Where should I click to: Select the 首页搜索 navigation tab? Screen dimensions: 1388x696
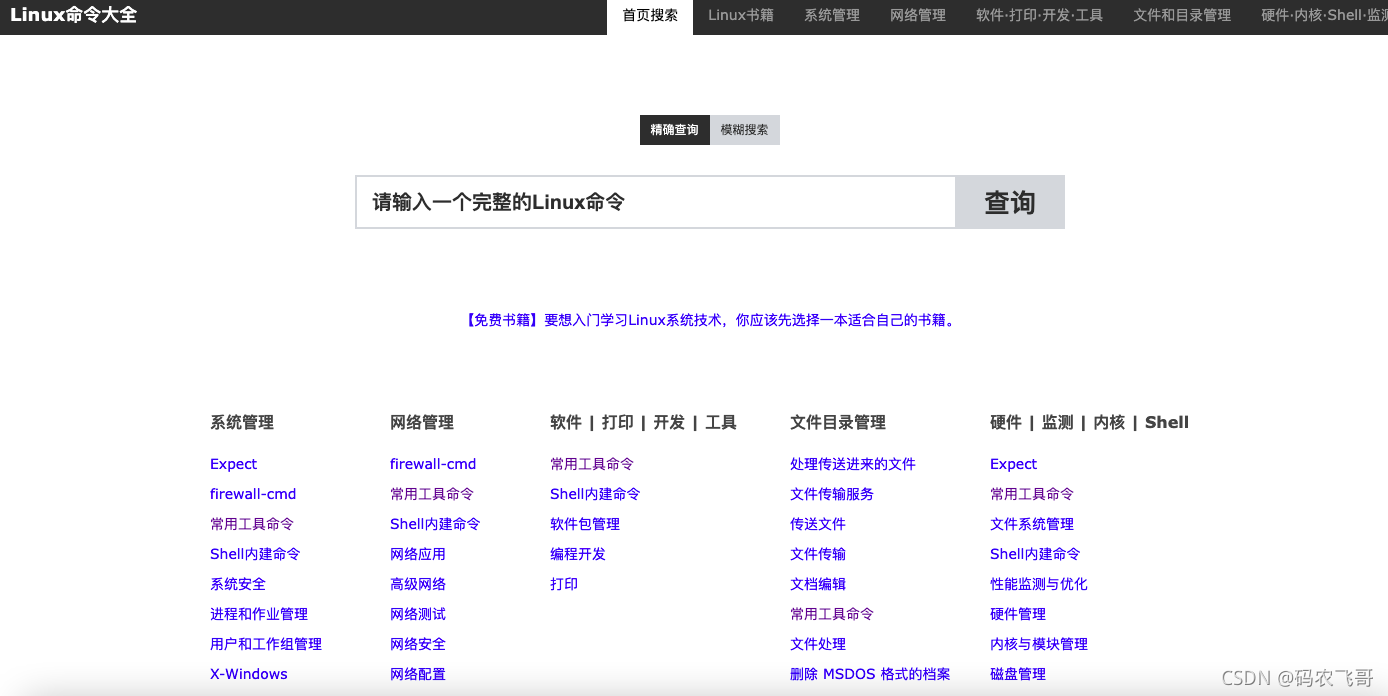point(650,16)
